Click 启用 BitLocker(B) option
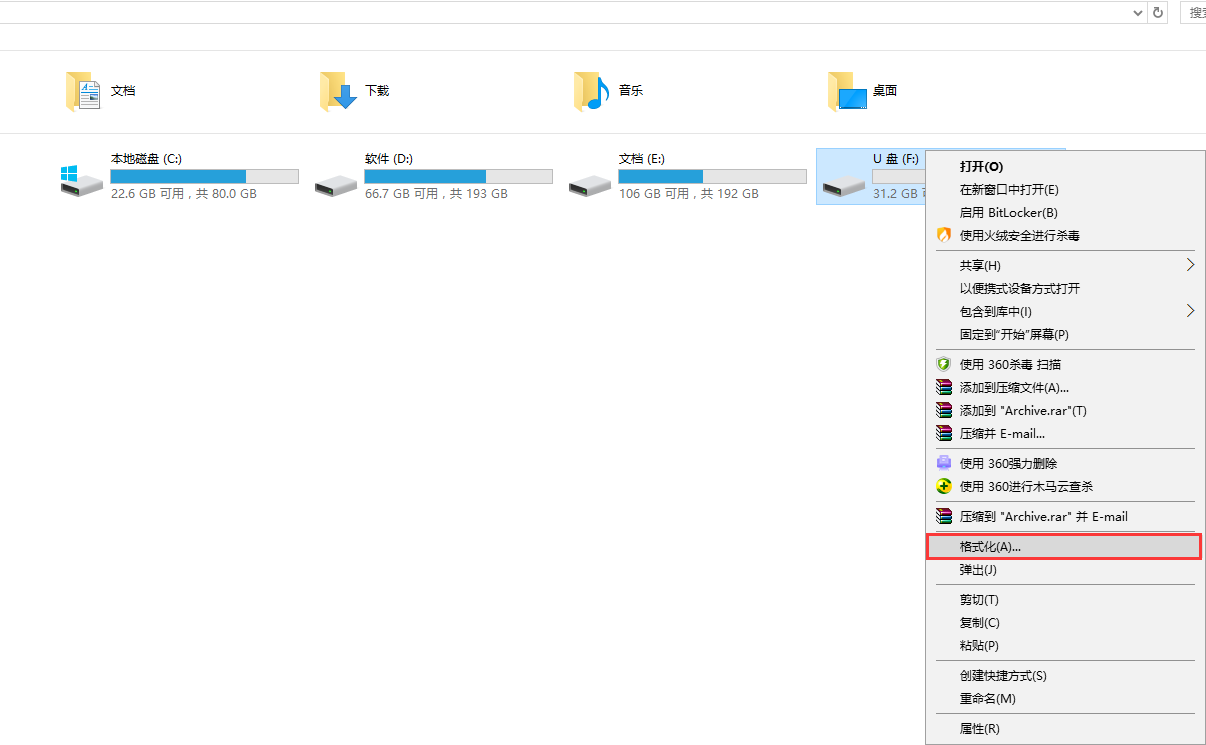 (1008, 213)
